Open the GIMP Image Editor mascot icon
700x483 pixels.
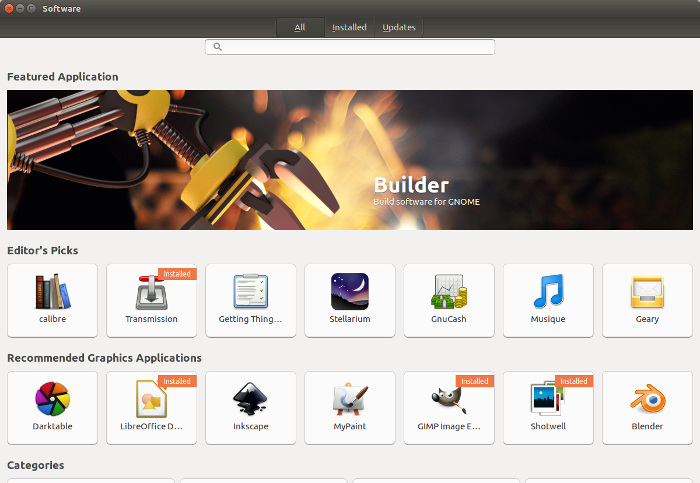449,400
